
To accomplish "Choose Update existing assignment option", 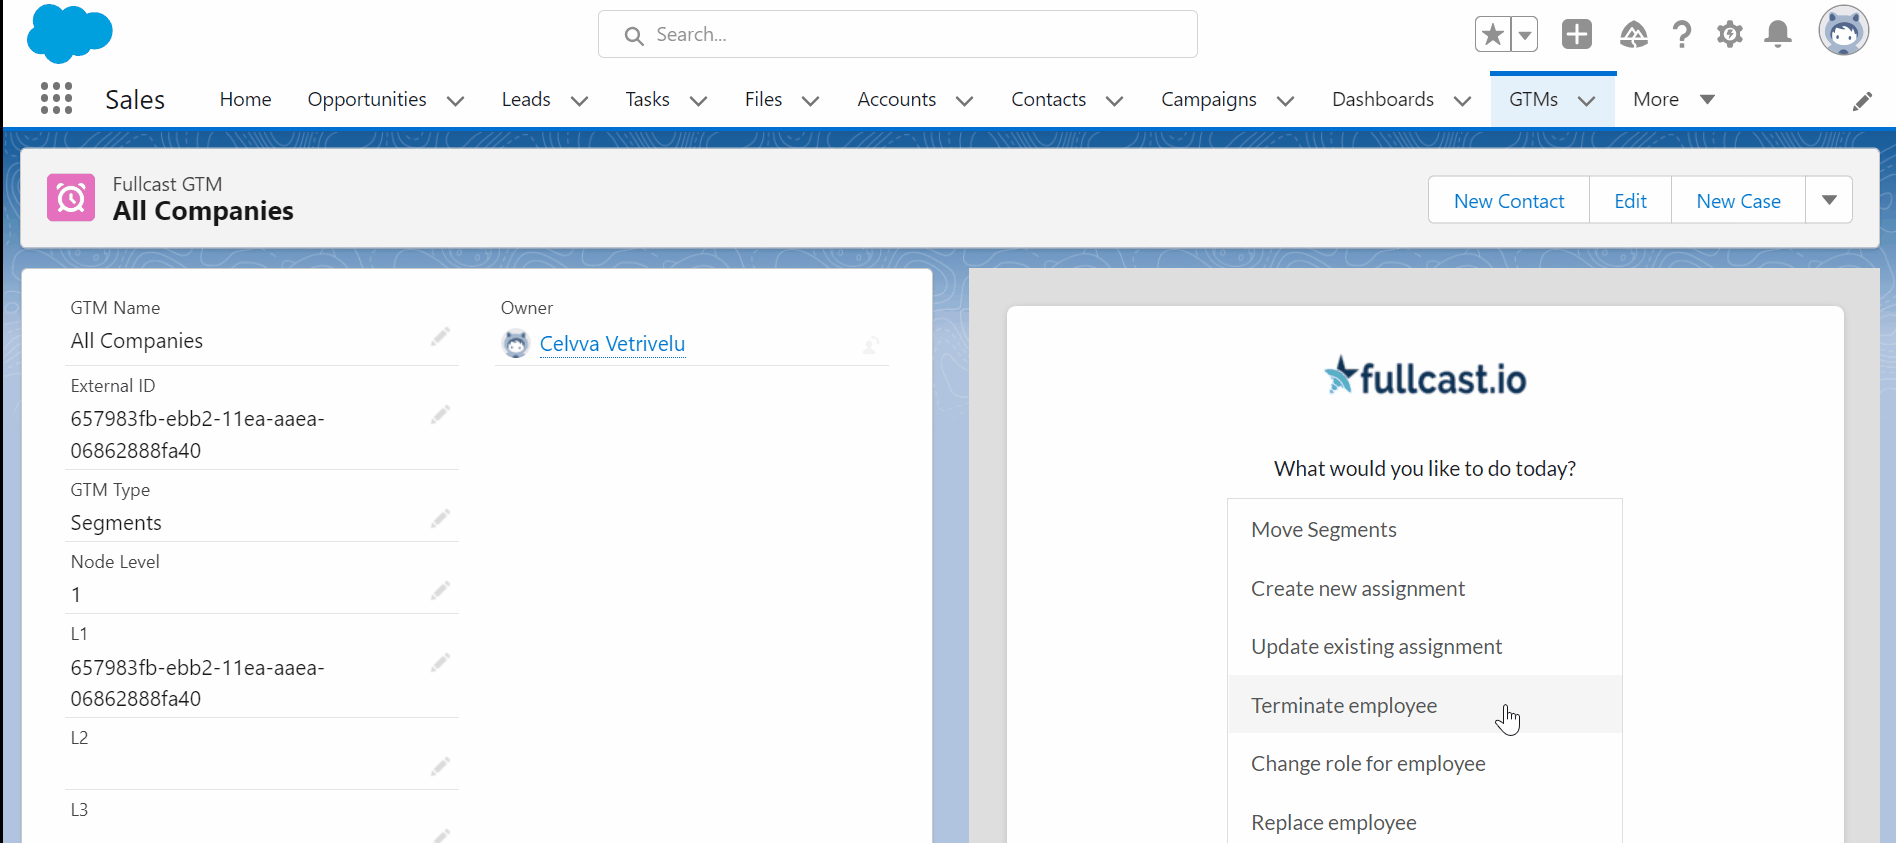I will click(x=1424, y=646).
